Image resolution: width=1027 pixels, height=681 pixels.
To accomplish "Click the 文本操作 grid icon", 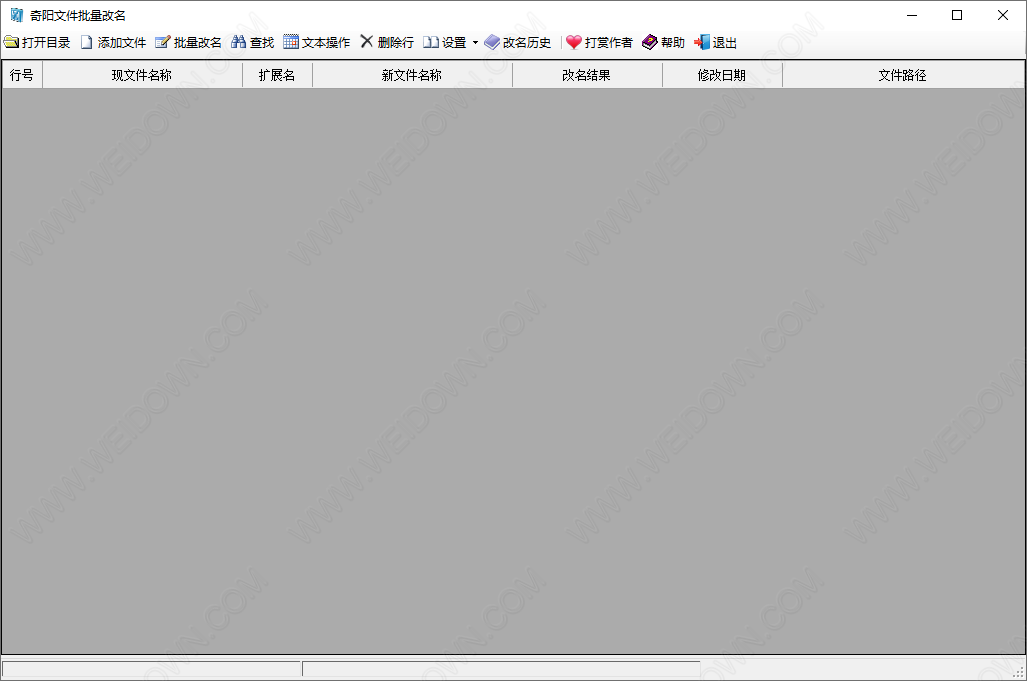I will coord(291,43).
